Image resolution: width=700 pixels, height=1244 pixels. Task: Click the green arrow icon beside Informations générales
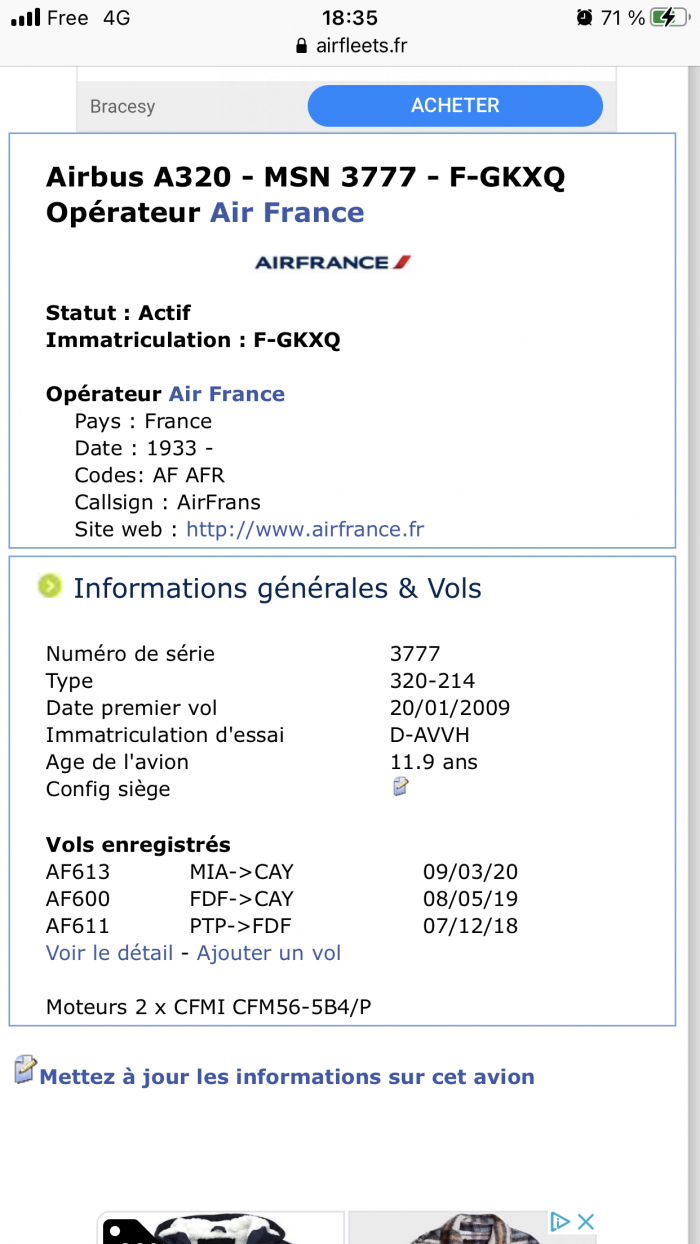[x=50, y=586]
